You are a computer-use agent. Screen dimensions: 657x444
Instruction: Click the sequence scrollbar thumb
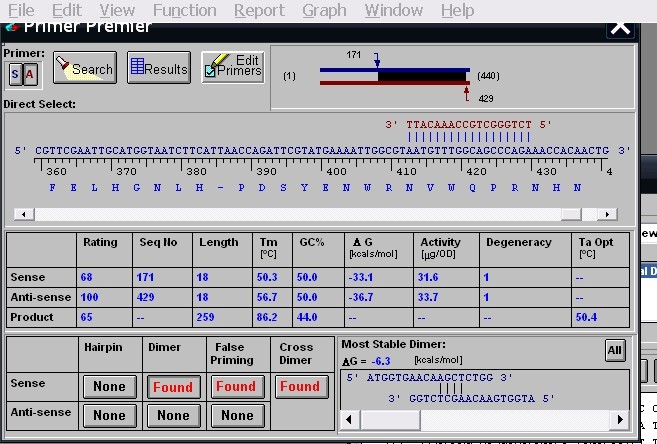[x=571, y=214]
